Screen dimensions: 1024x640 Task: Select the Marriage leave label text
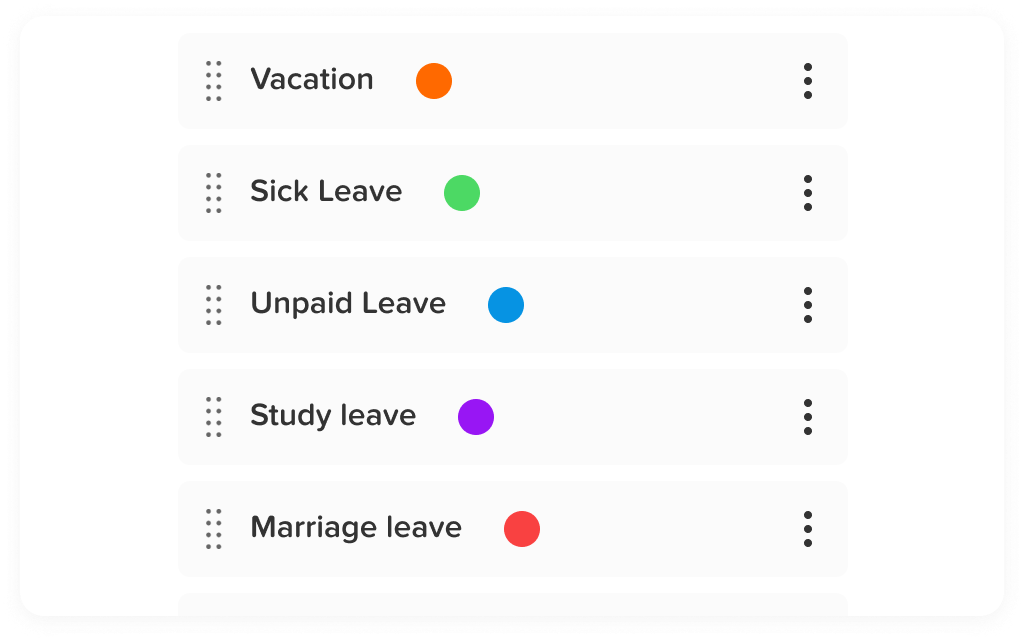click(356, 528)
